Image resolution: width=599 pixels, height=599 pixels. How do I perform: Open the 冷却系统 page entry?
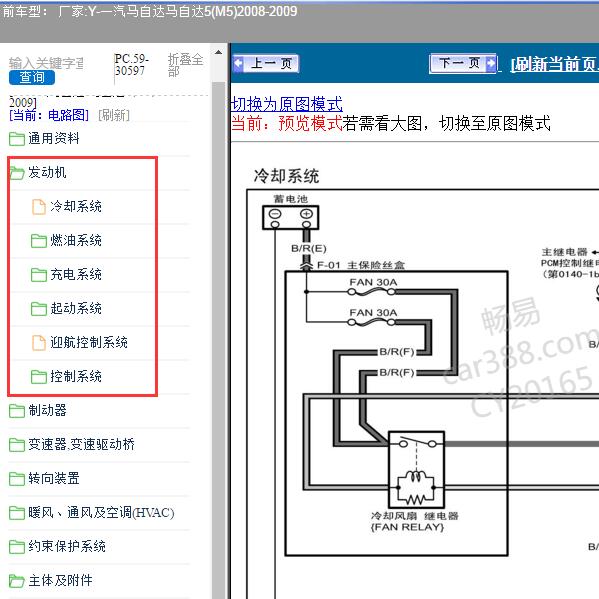click(76, 207)
